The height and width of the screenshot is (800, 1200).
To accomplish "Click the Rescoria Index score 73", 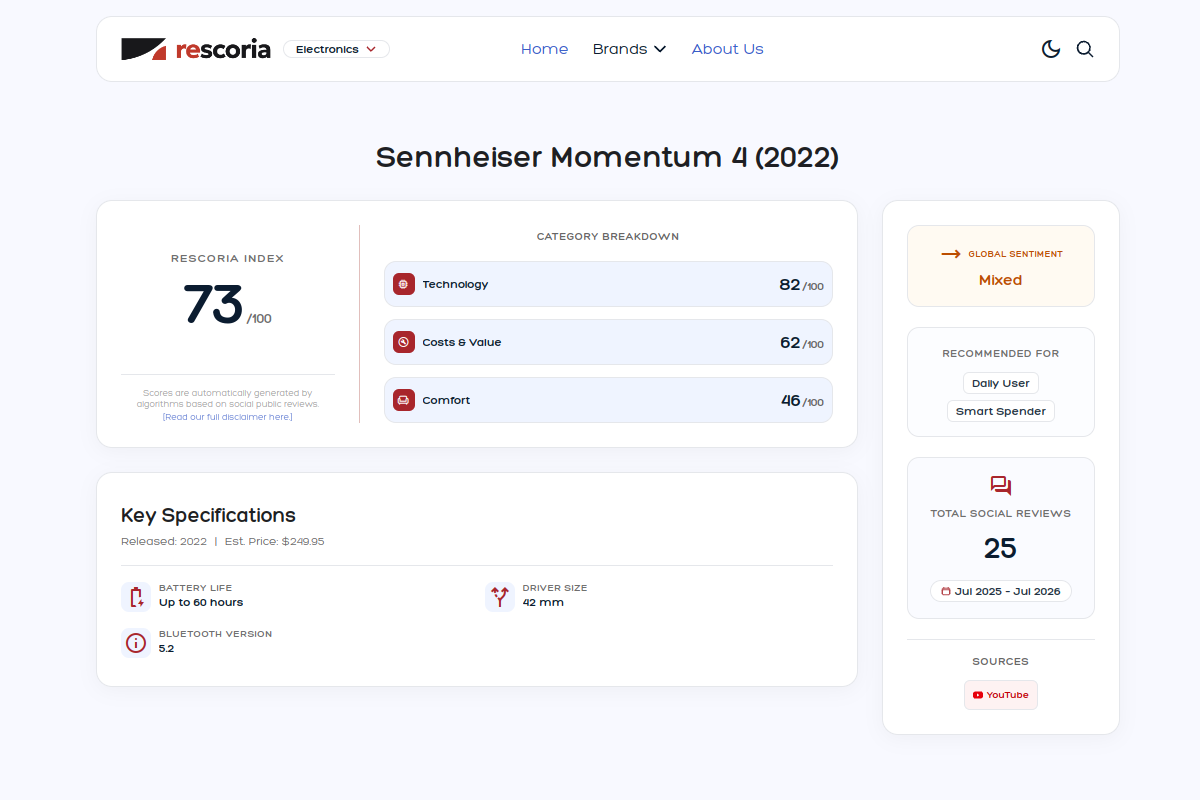I will click(213, 305).
